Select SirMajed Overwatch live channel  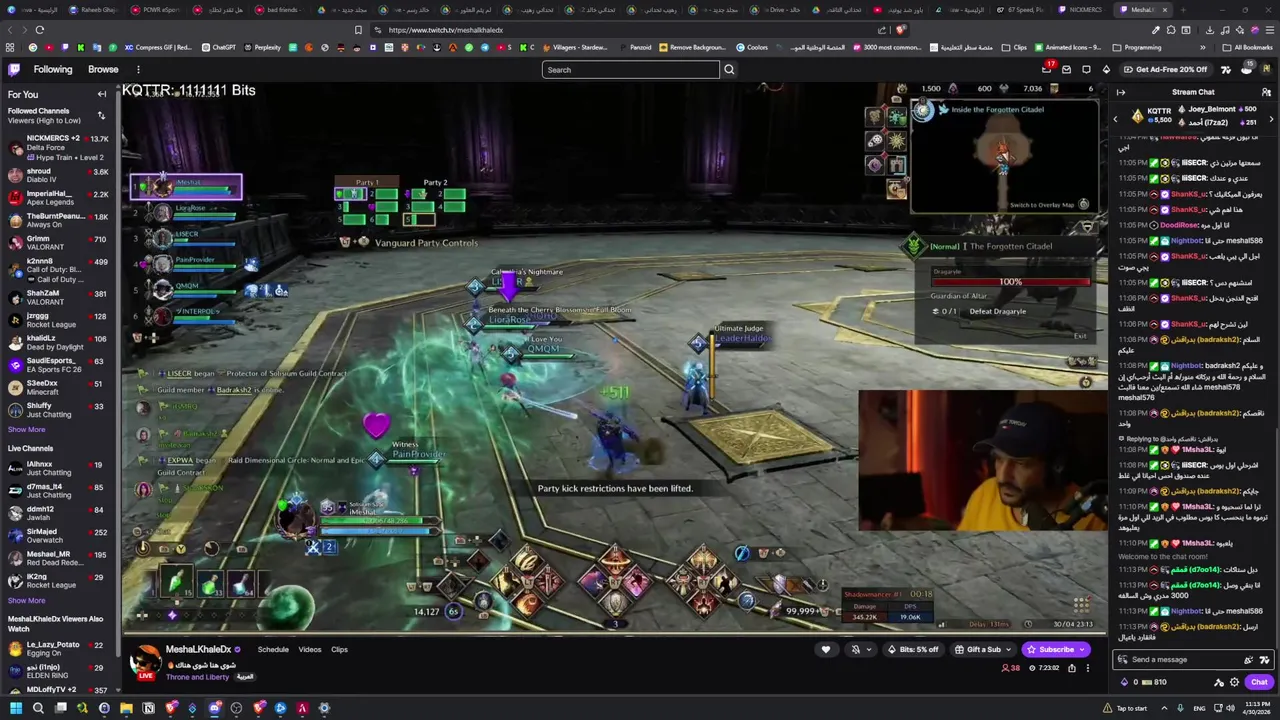58,536
